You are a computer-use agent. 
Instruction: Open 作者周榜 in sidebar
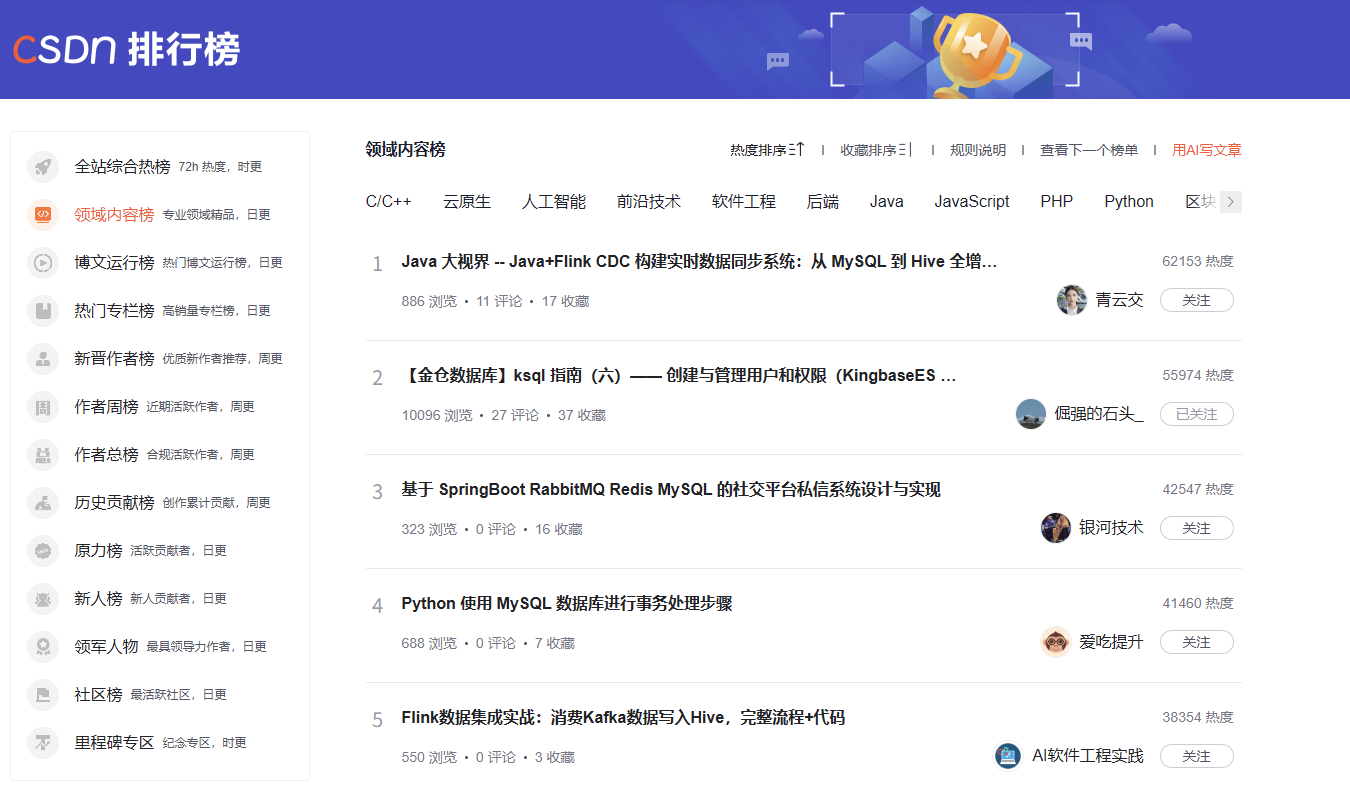106,407
